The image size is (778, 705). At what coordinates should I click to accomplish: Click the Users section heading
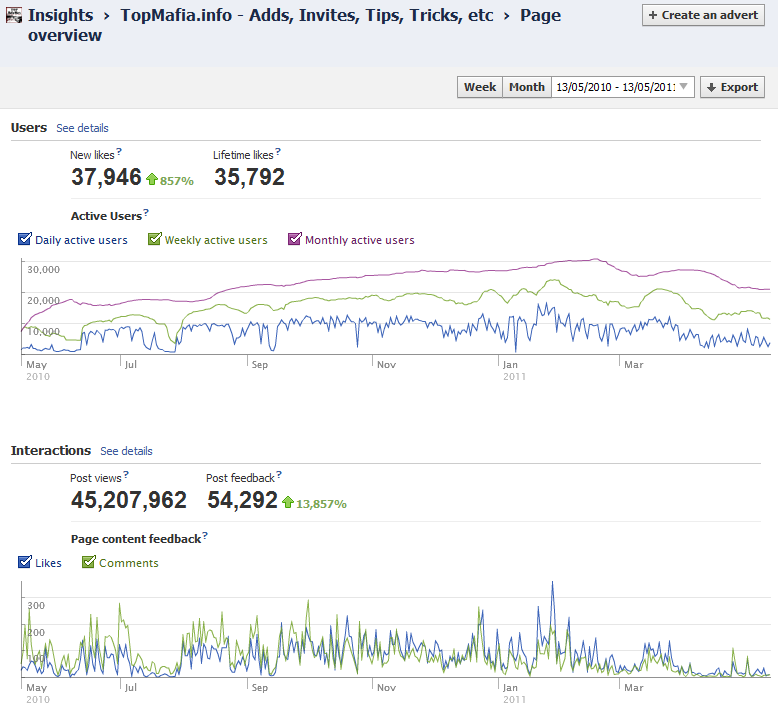click(29, 128)
